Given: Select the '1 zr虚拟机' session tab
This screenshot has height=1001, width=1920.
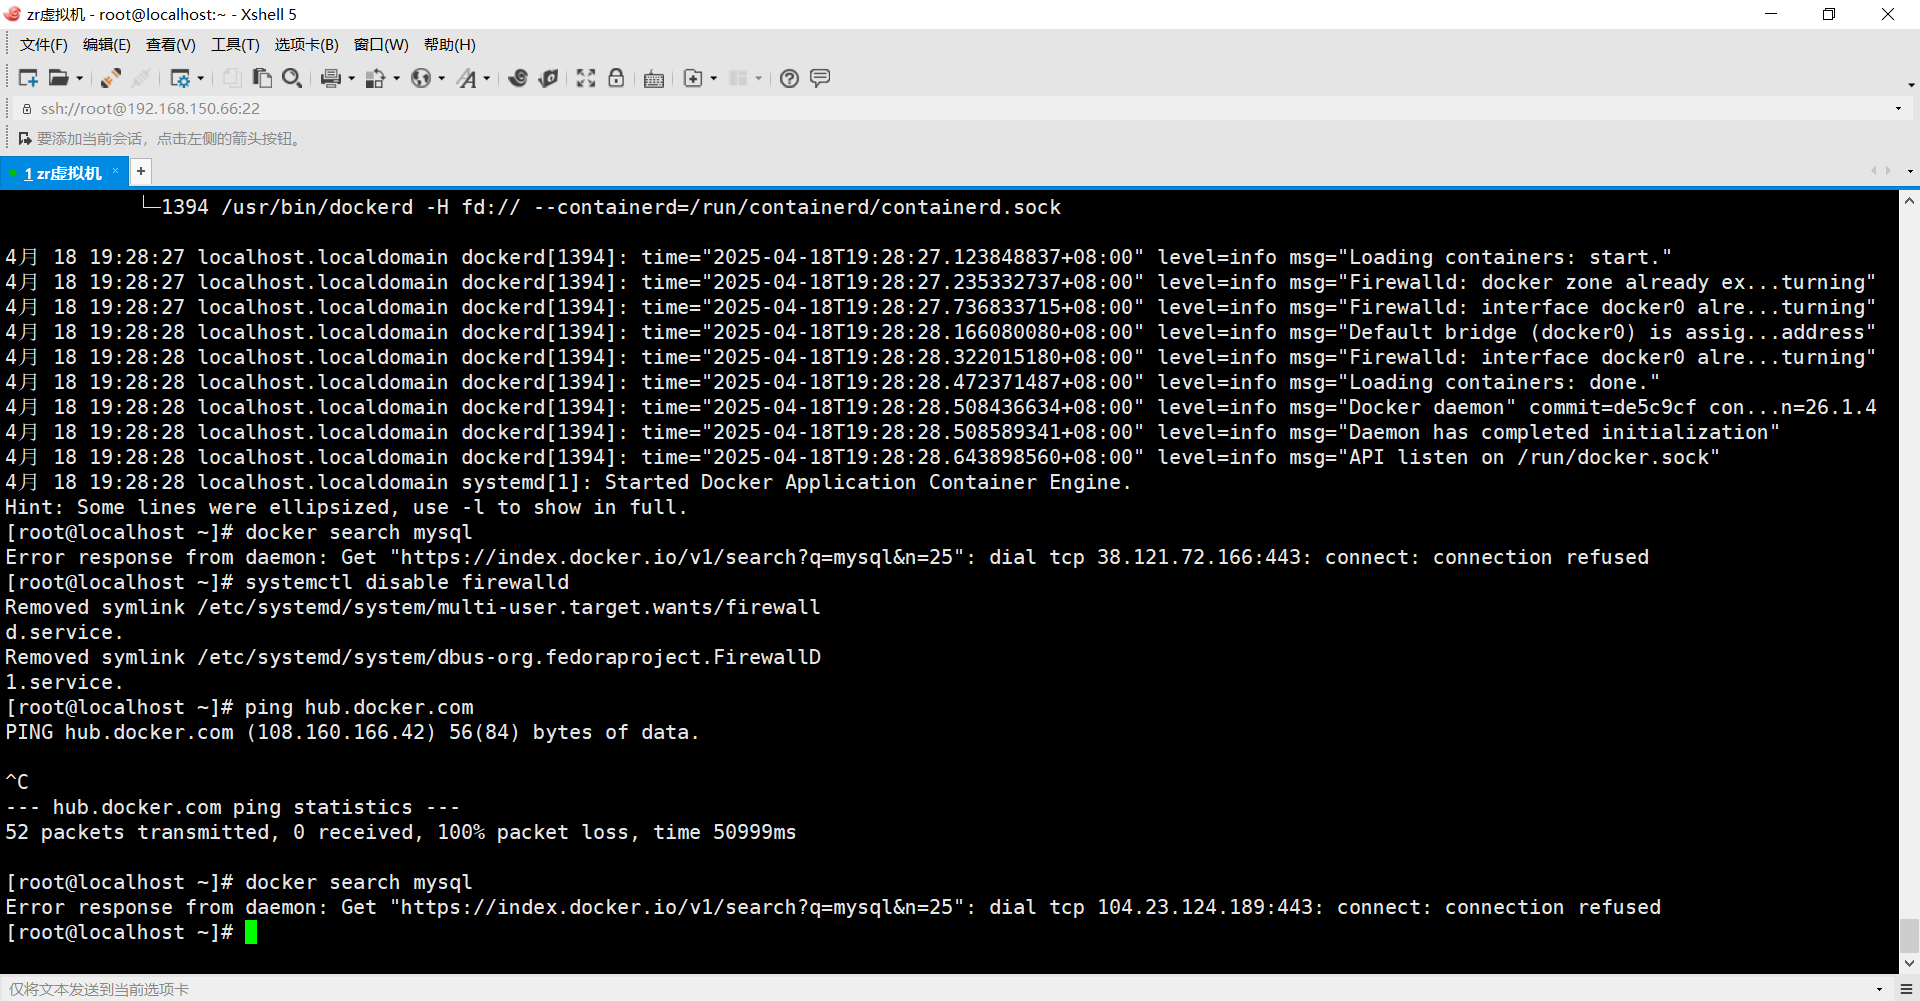Looking at the screenshot, I should (62, 173).
